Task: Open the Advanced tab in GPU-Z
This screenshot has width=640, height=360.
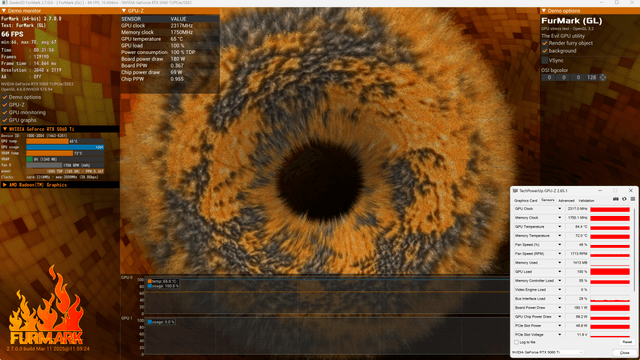Action: 566,200
